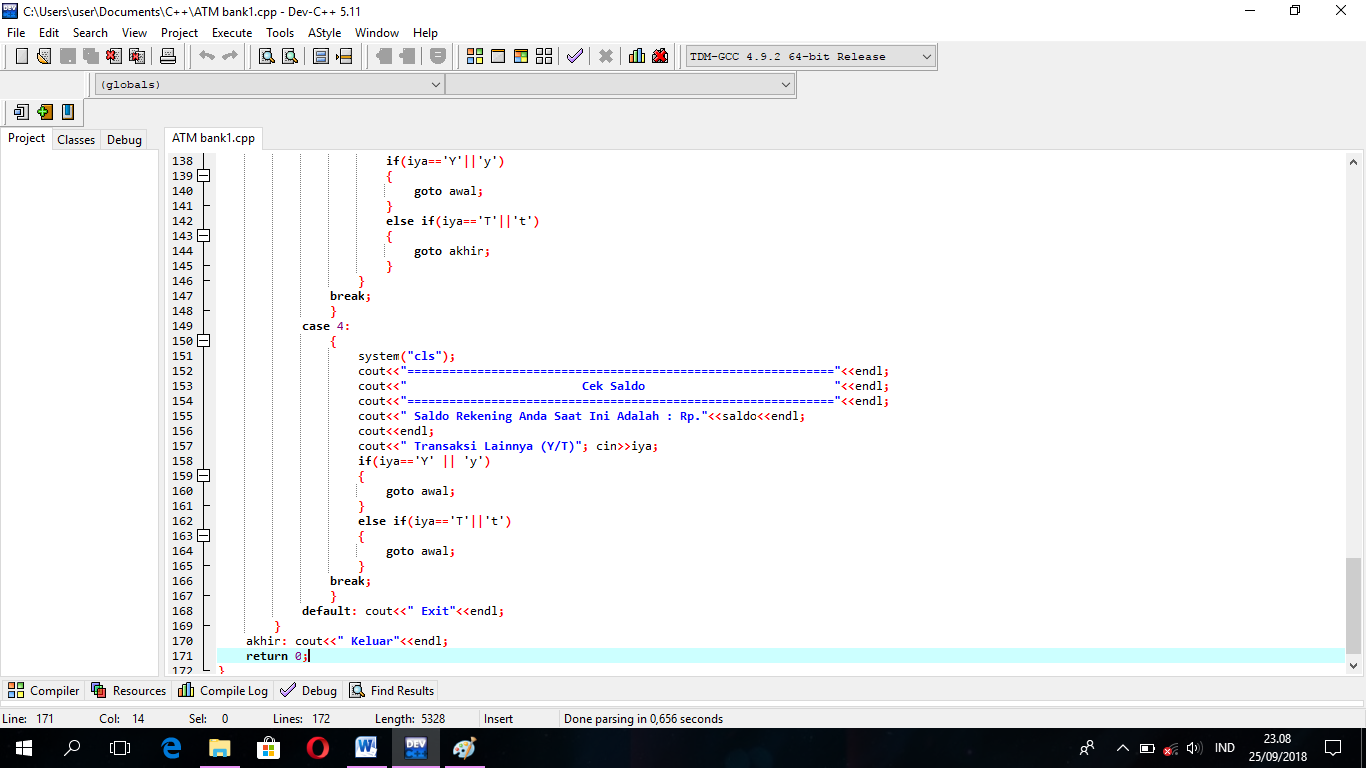Open the (globals) dropdown list
The image size is (1366, 768).
(437, 84)
